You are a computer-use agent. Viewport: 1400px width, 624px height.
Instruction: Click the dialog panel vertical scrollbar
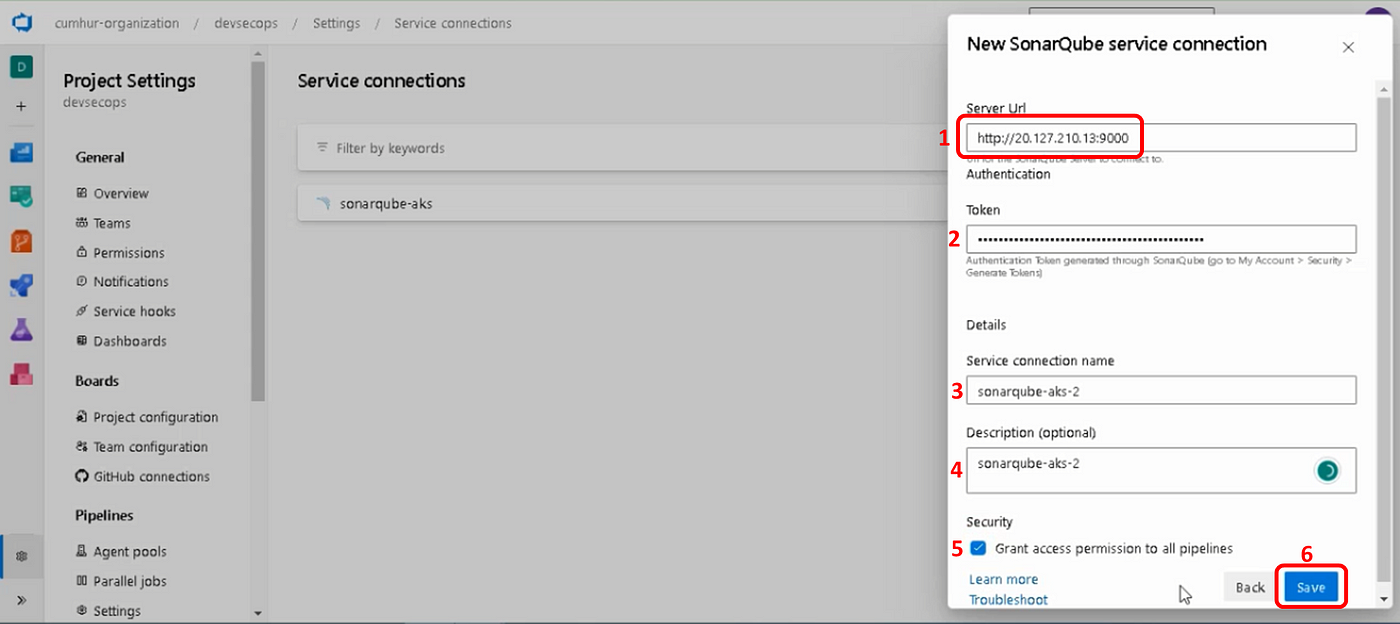coord(1384,340)
